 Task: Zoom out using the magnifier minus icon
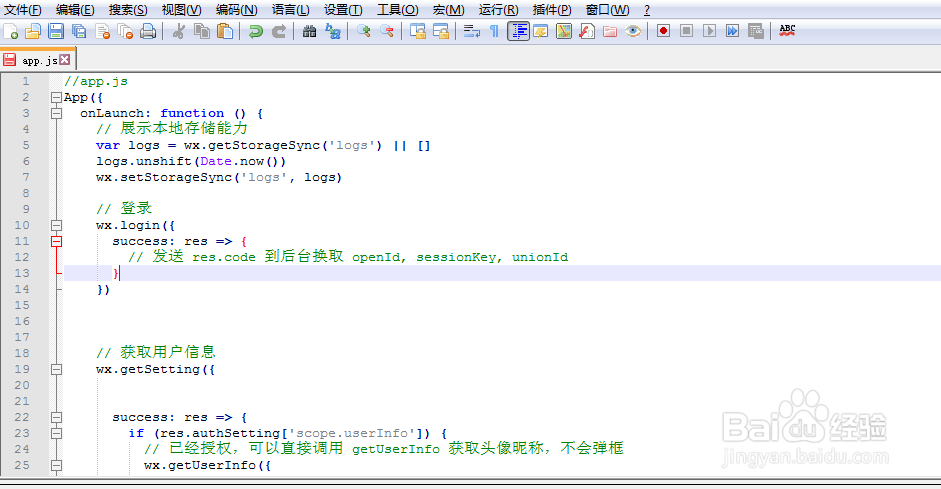tap(386, 31)
